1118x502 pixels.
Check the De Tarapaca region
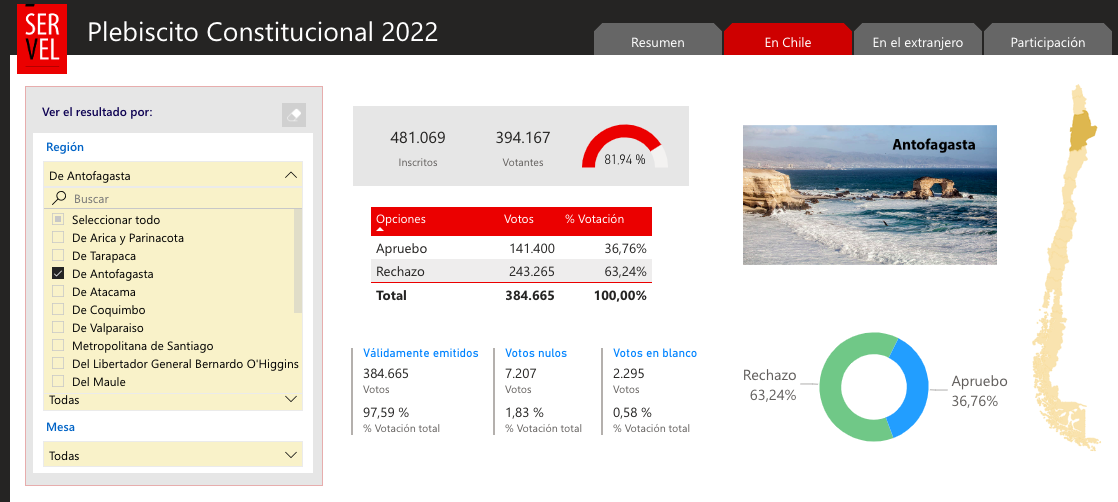(x=58, y=255)
